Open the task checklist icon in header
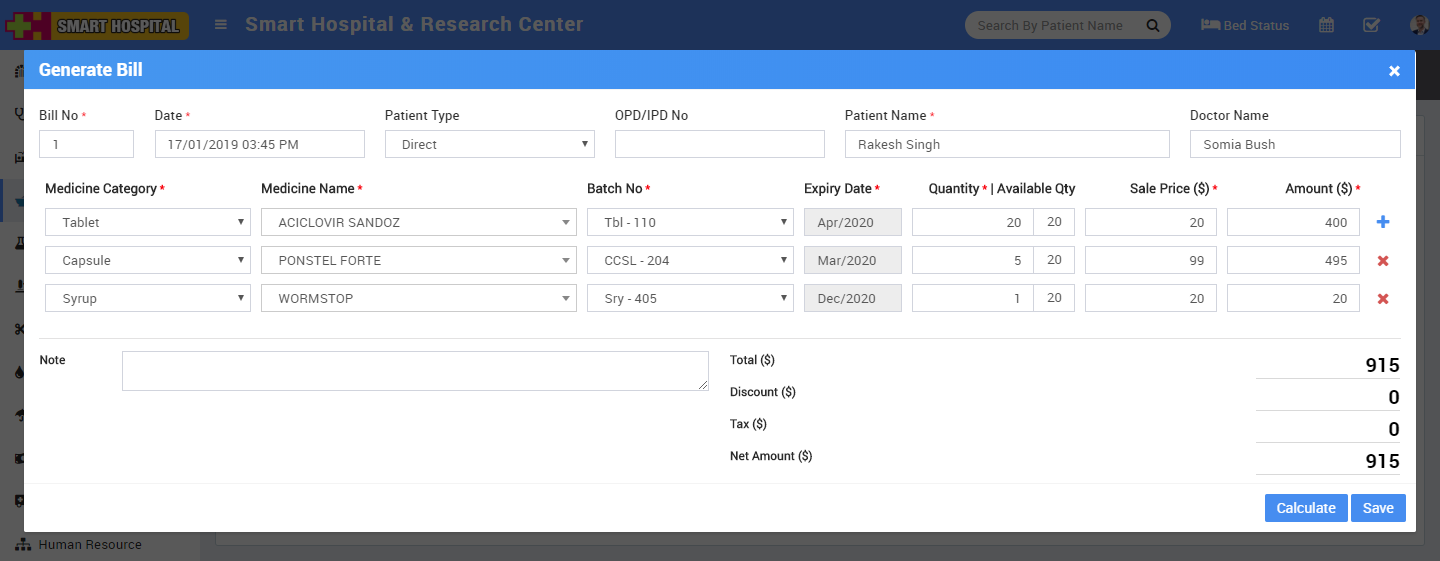 (1371, 25)
